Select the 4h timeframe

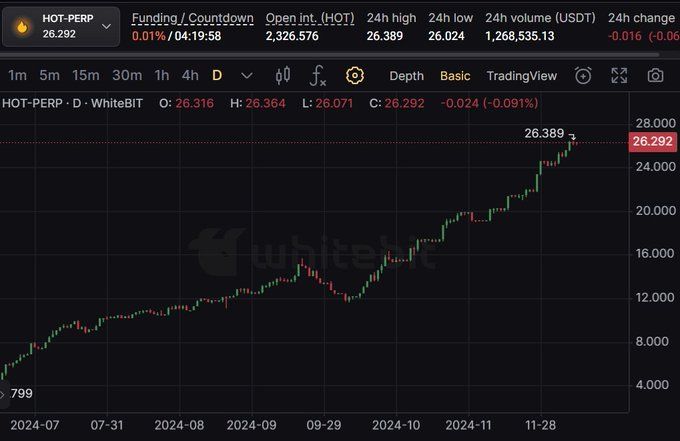[190, 75]
